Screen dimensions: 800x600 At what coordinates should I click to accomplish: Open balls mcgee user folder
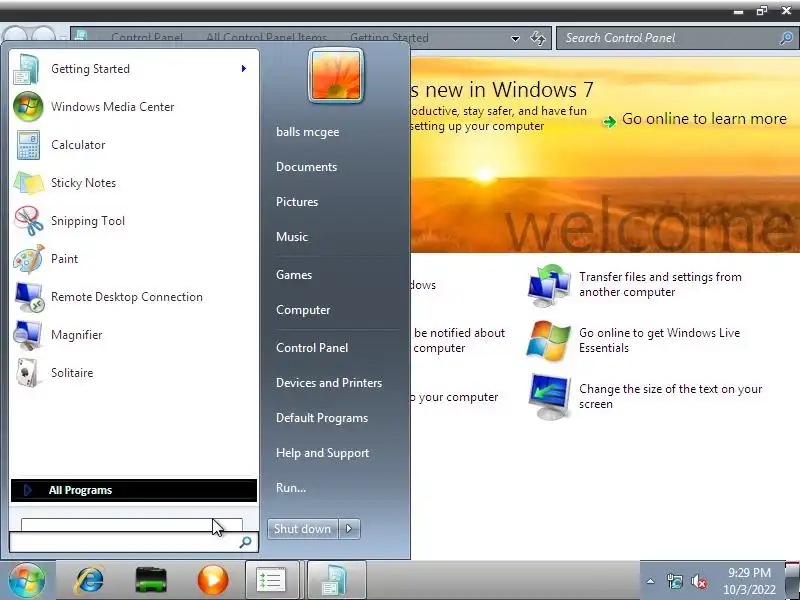point(308,132)
